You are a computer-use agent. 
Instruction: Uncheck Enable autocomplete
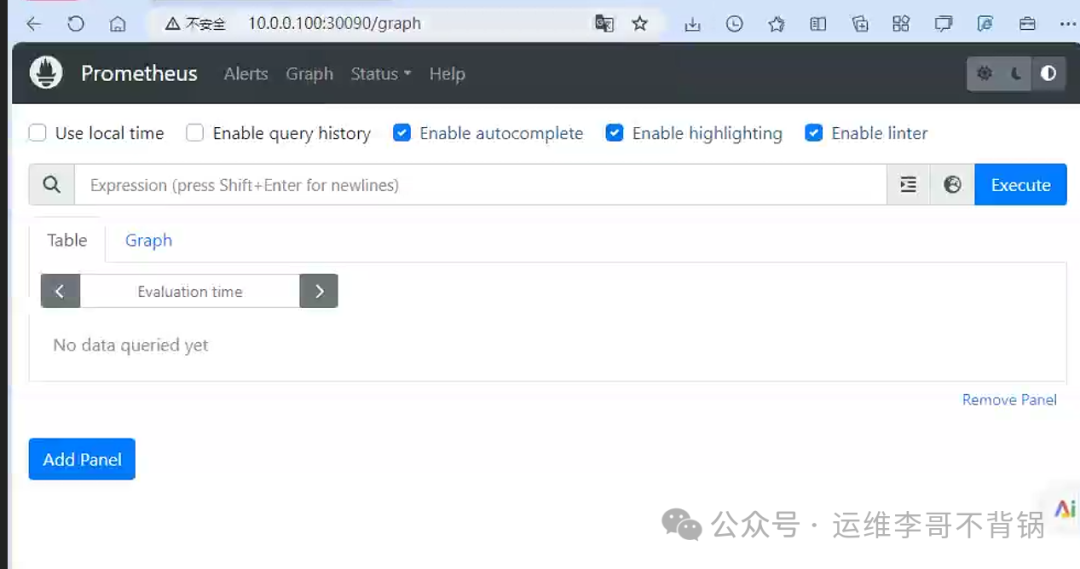pos(402,132)
